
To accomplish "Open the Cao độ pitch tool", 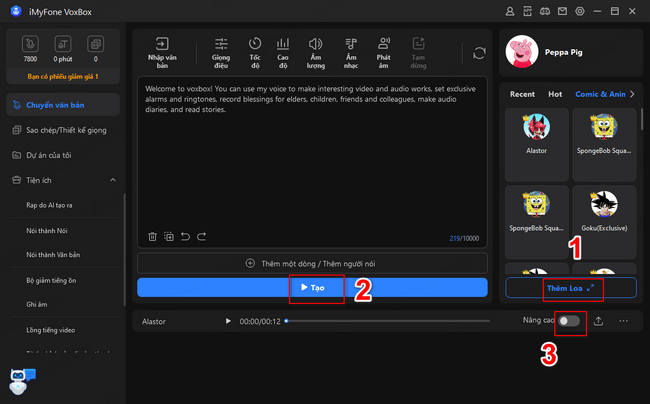I will 283,53.
